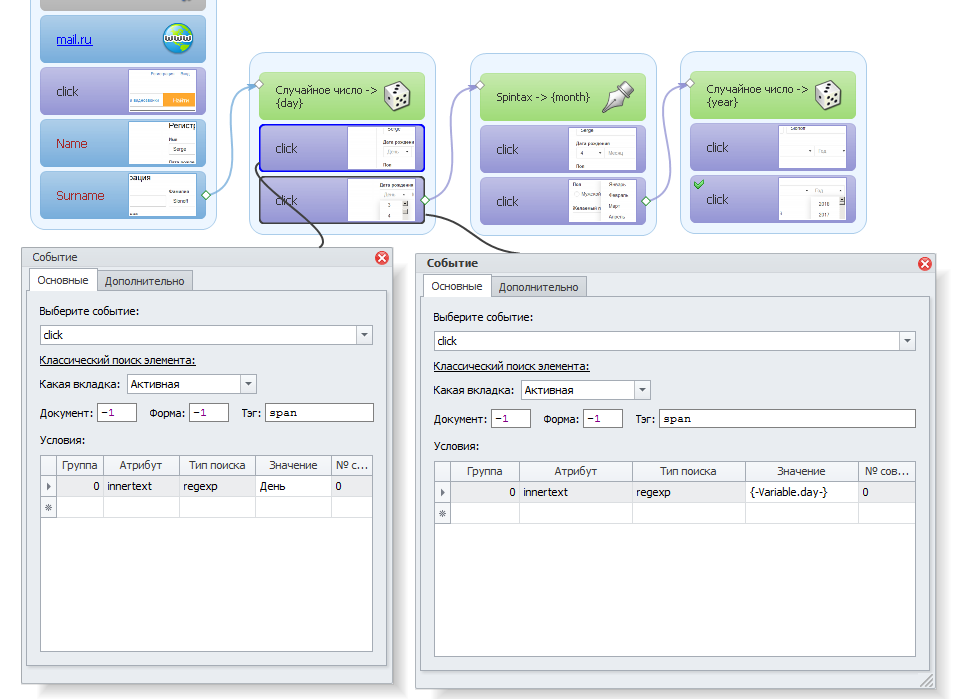Click the dice icon on the {year} block
Viewport: 962px width, 699px height.
(828, 95)
